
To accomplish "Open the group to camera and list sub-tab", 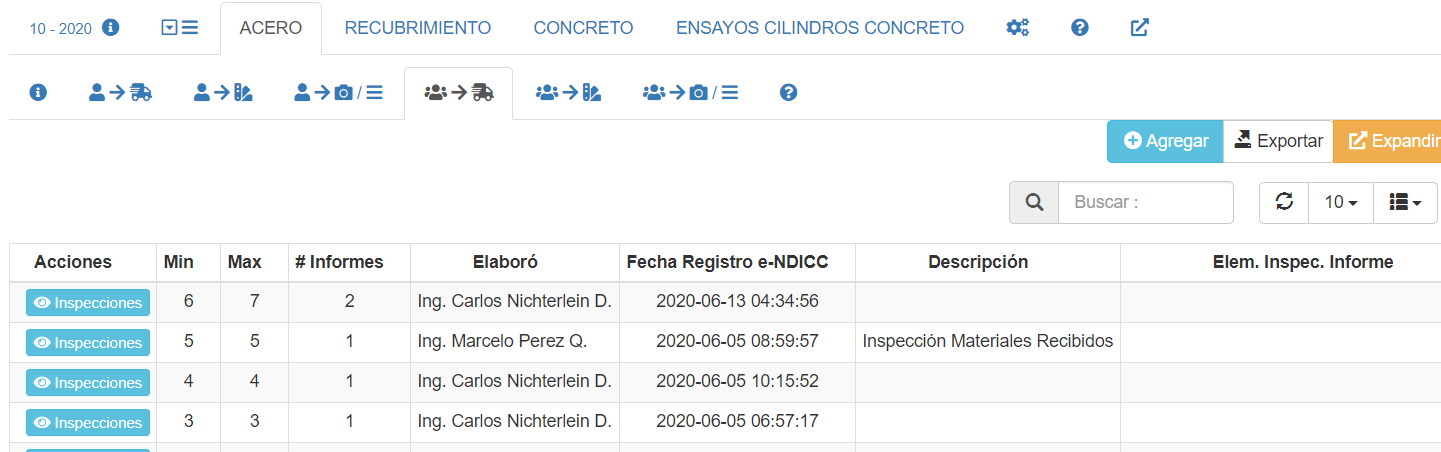I will (x=690, y=93).
